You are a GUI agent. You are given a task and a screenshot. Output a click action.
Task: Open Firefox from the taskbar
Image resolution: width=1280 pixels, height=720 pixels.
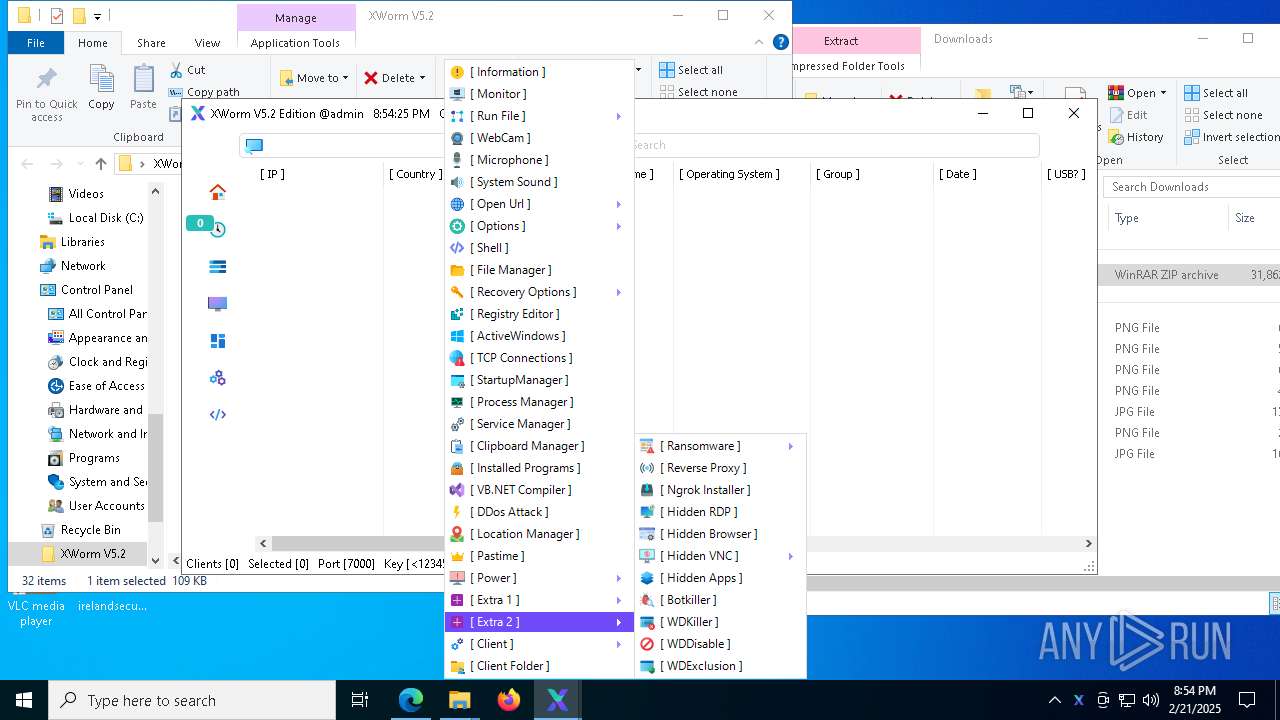tap(509, 700)
